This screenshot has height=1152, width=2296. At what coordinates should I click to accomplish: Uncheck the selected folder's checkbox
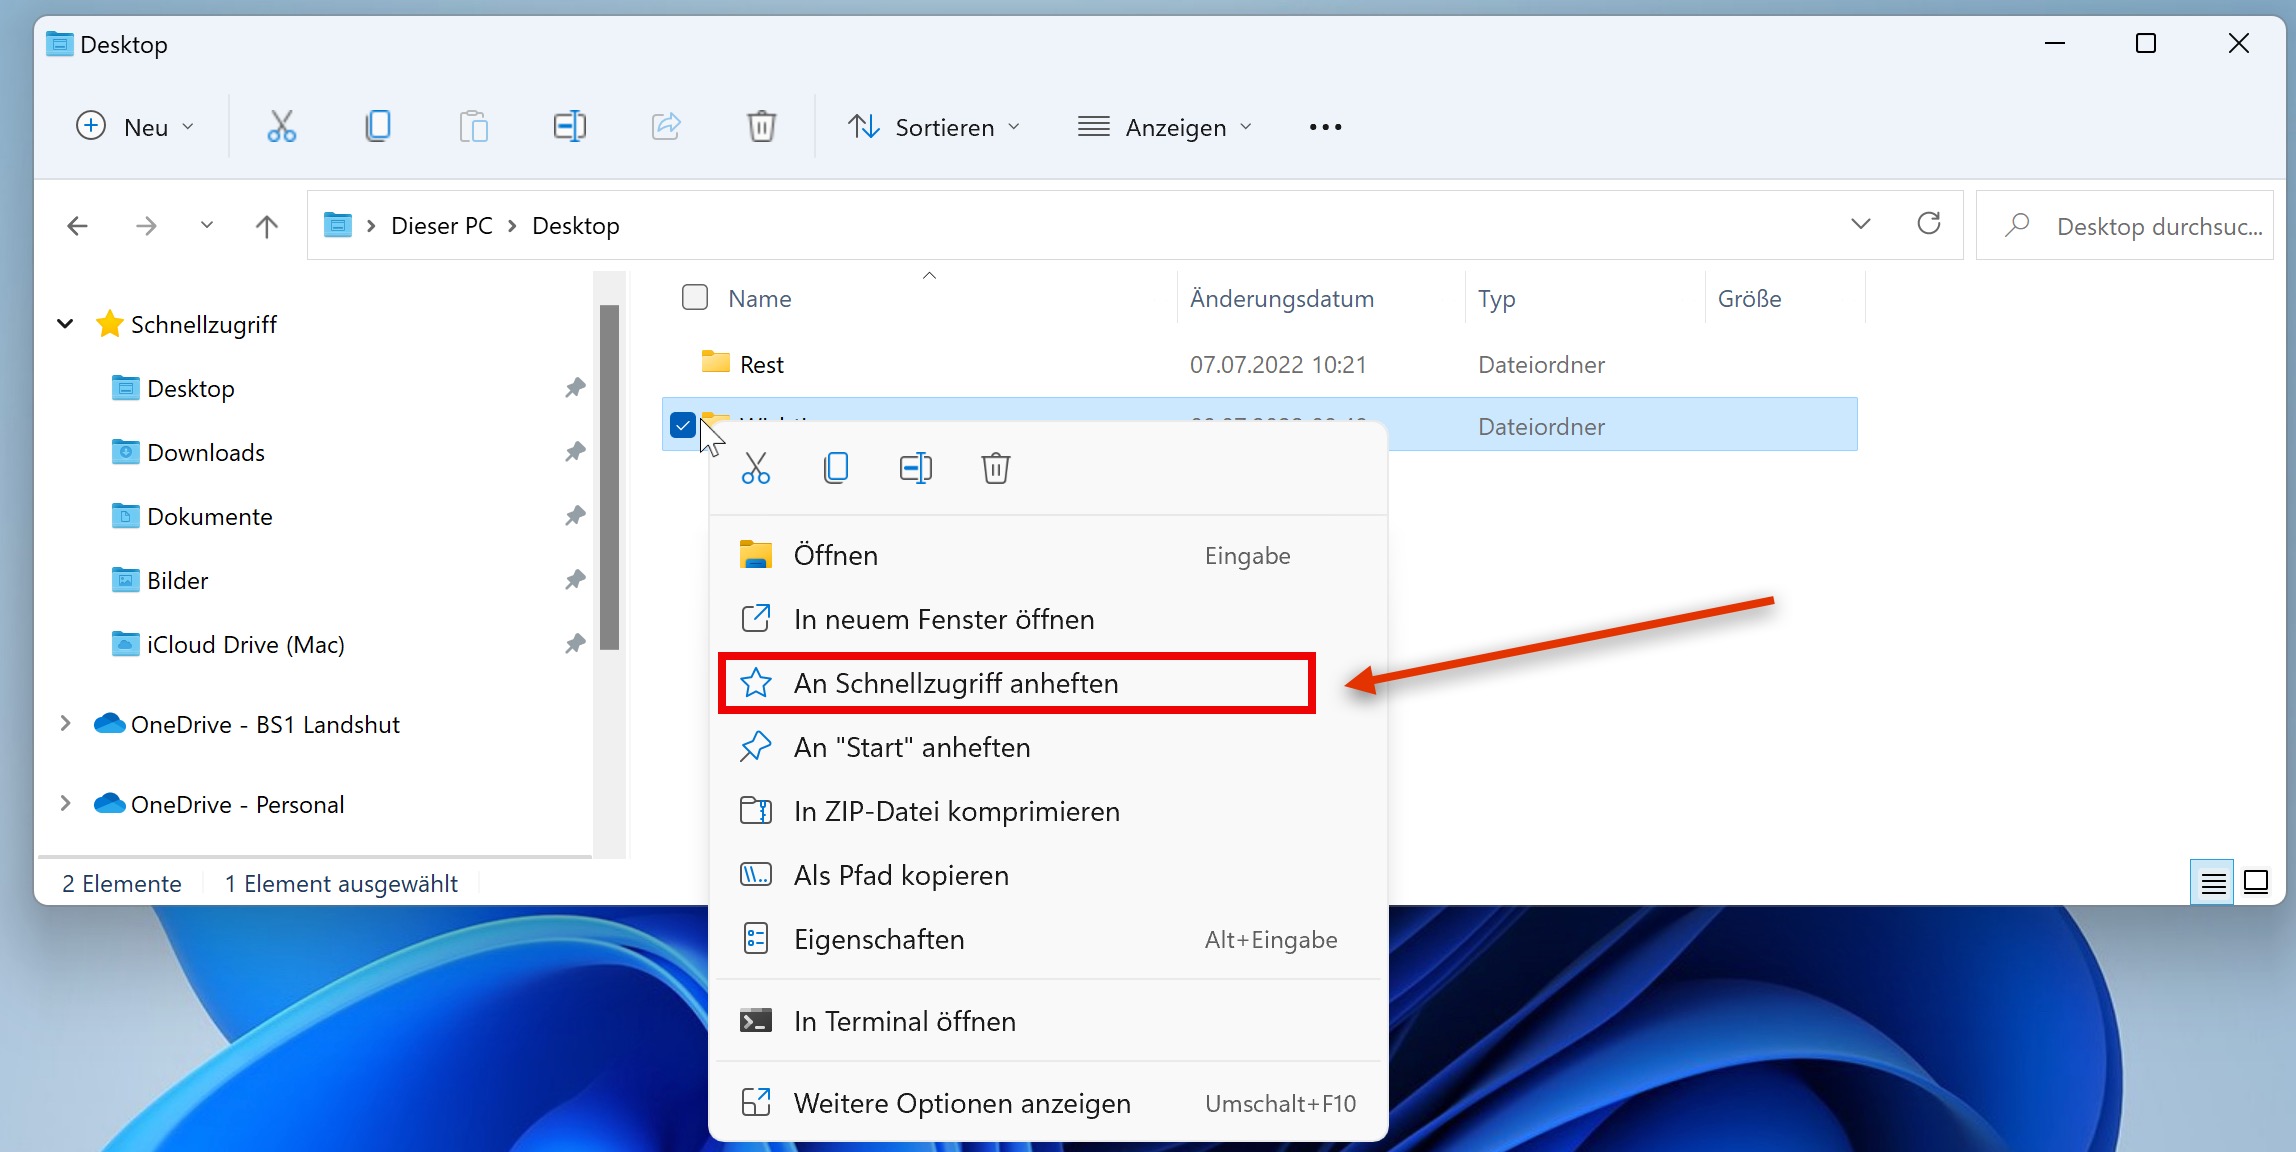(683, 425)
